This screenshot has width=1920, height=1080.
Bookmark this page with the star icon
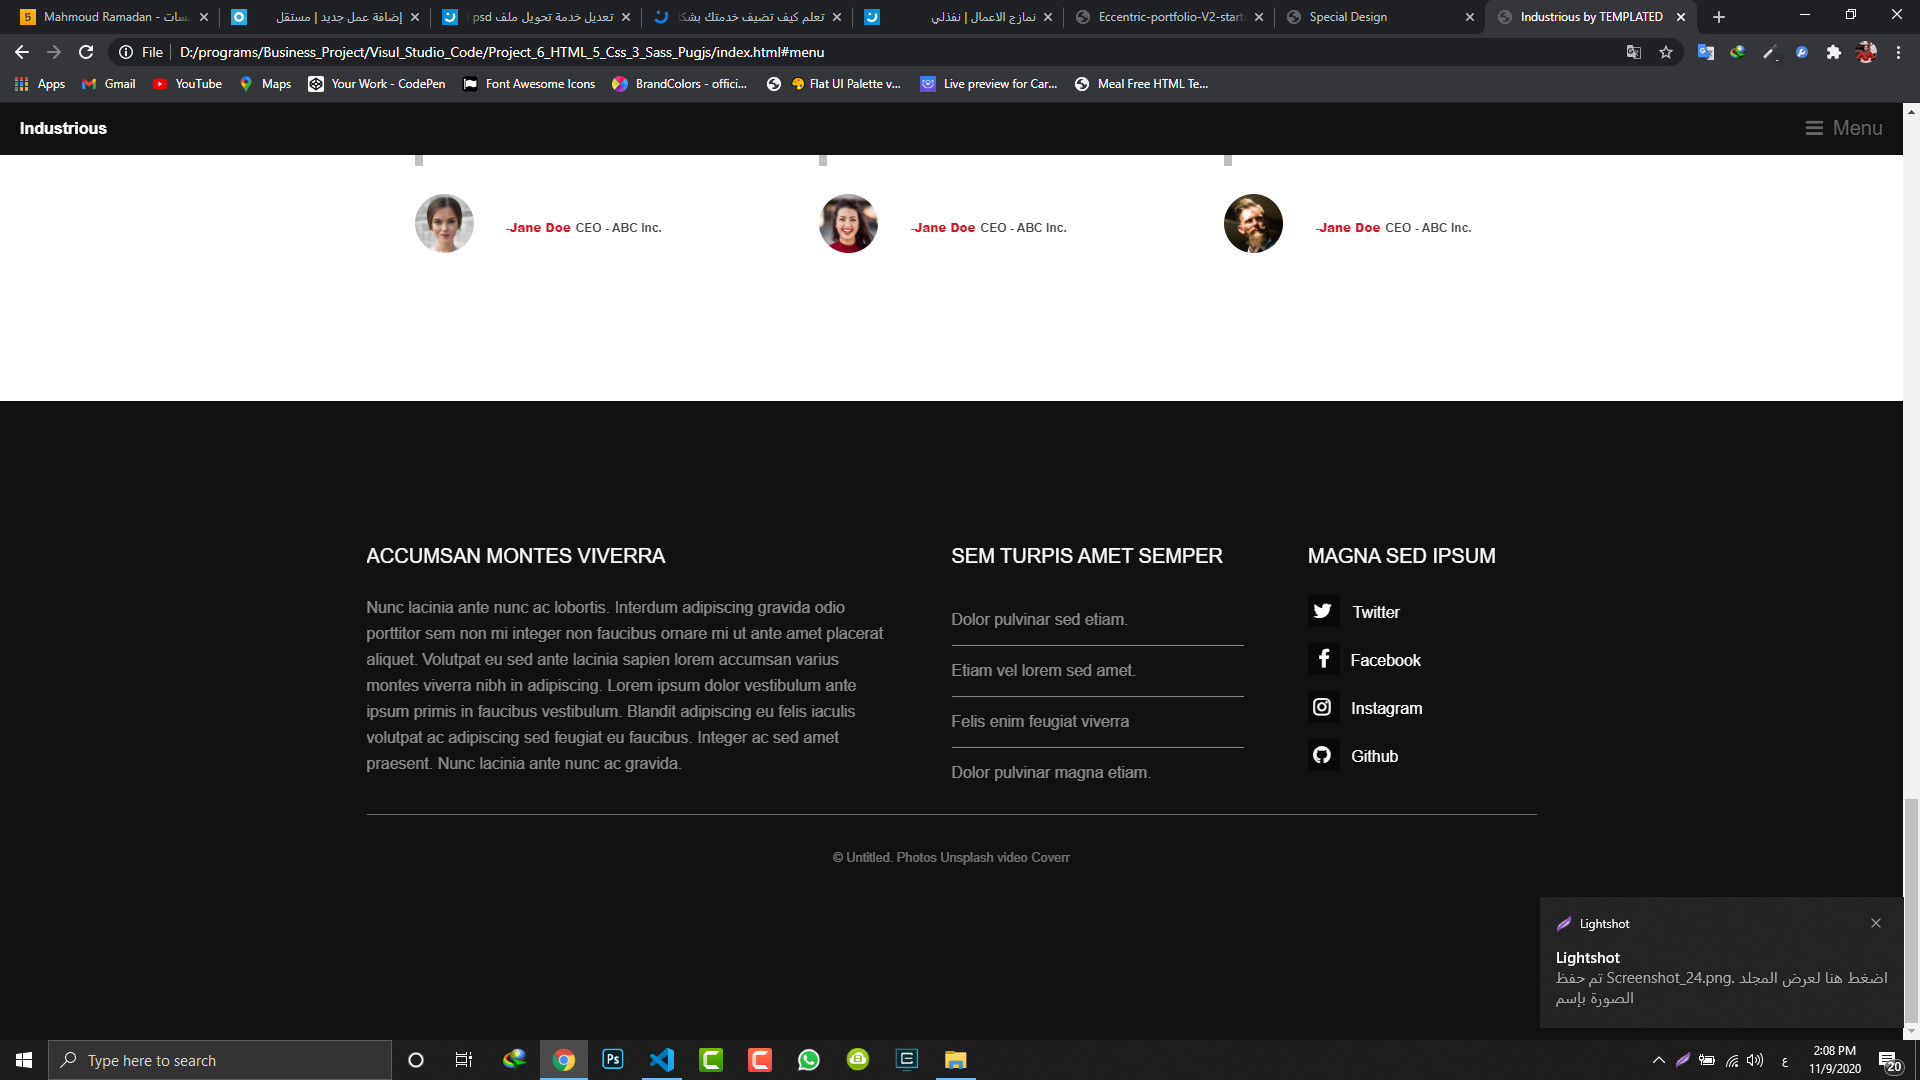click(1666, 52)
